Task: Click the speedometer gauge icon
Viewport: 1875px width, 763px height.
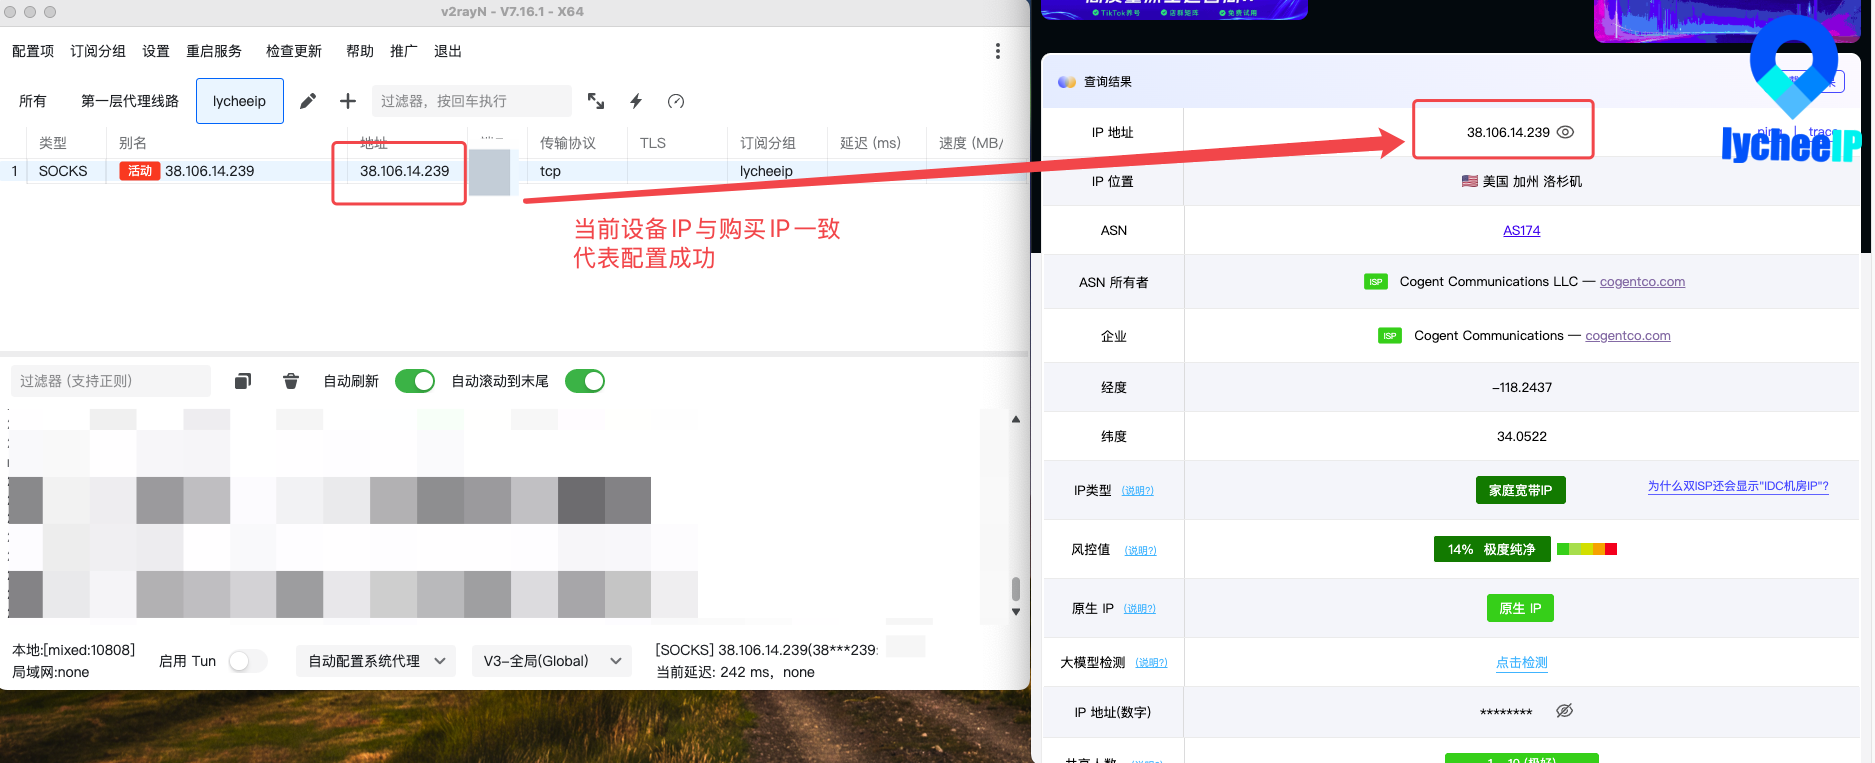Action: (x=676, y=101)
